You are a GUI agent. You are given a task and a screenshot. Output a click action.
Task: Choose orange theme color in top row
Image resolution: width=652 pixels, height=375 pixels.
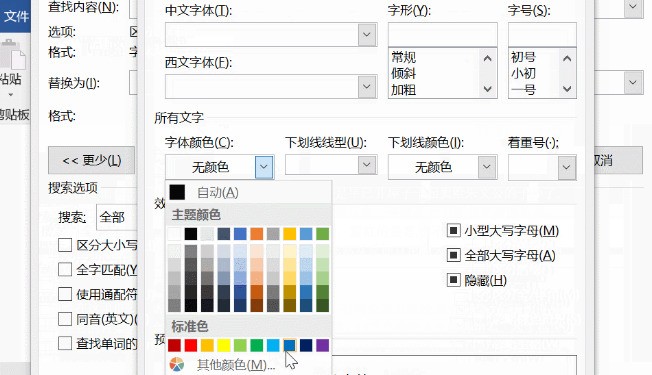point(257,234)
